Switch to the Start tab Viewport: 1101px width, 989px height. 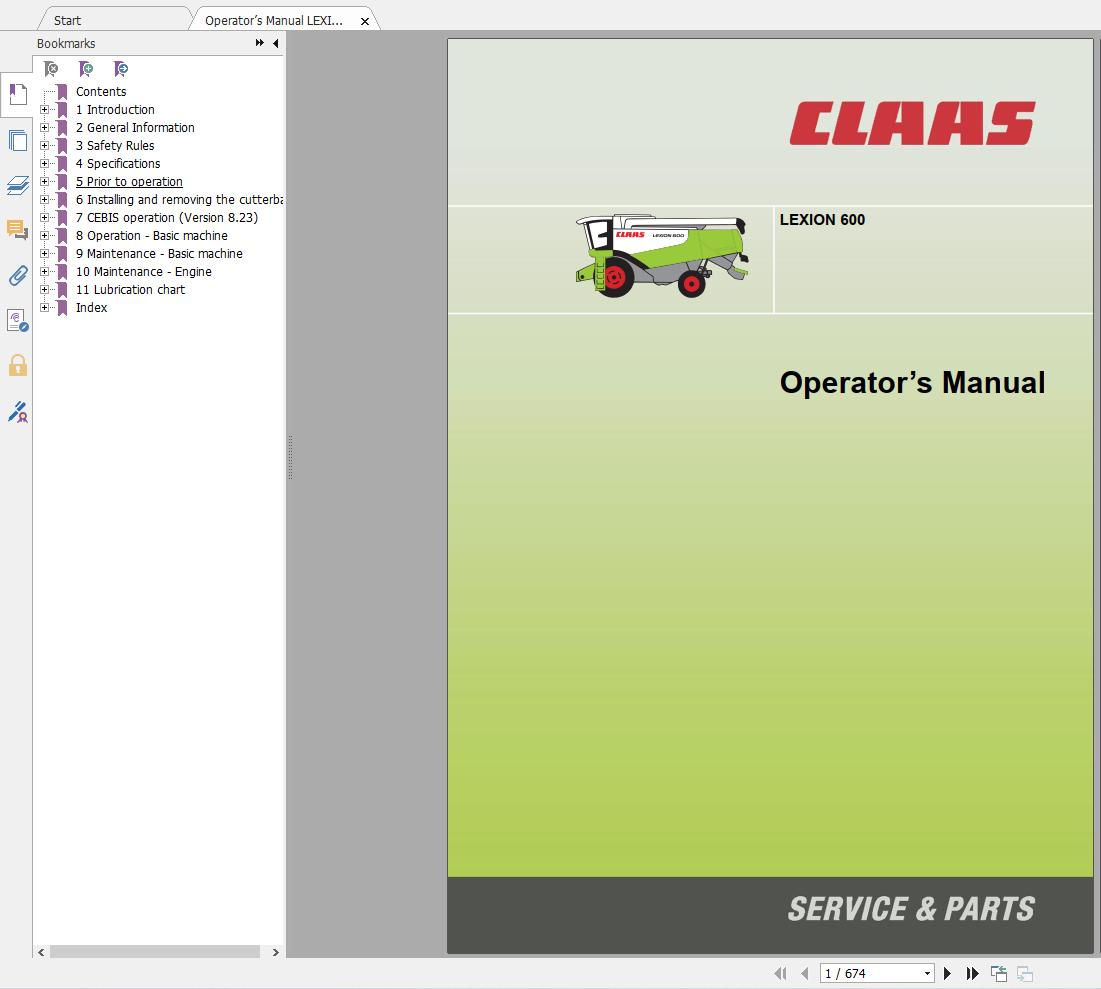(x=66, y=18)
